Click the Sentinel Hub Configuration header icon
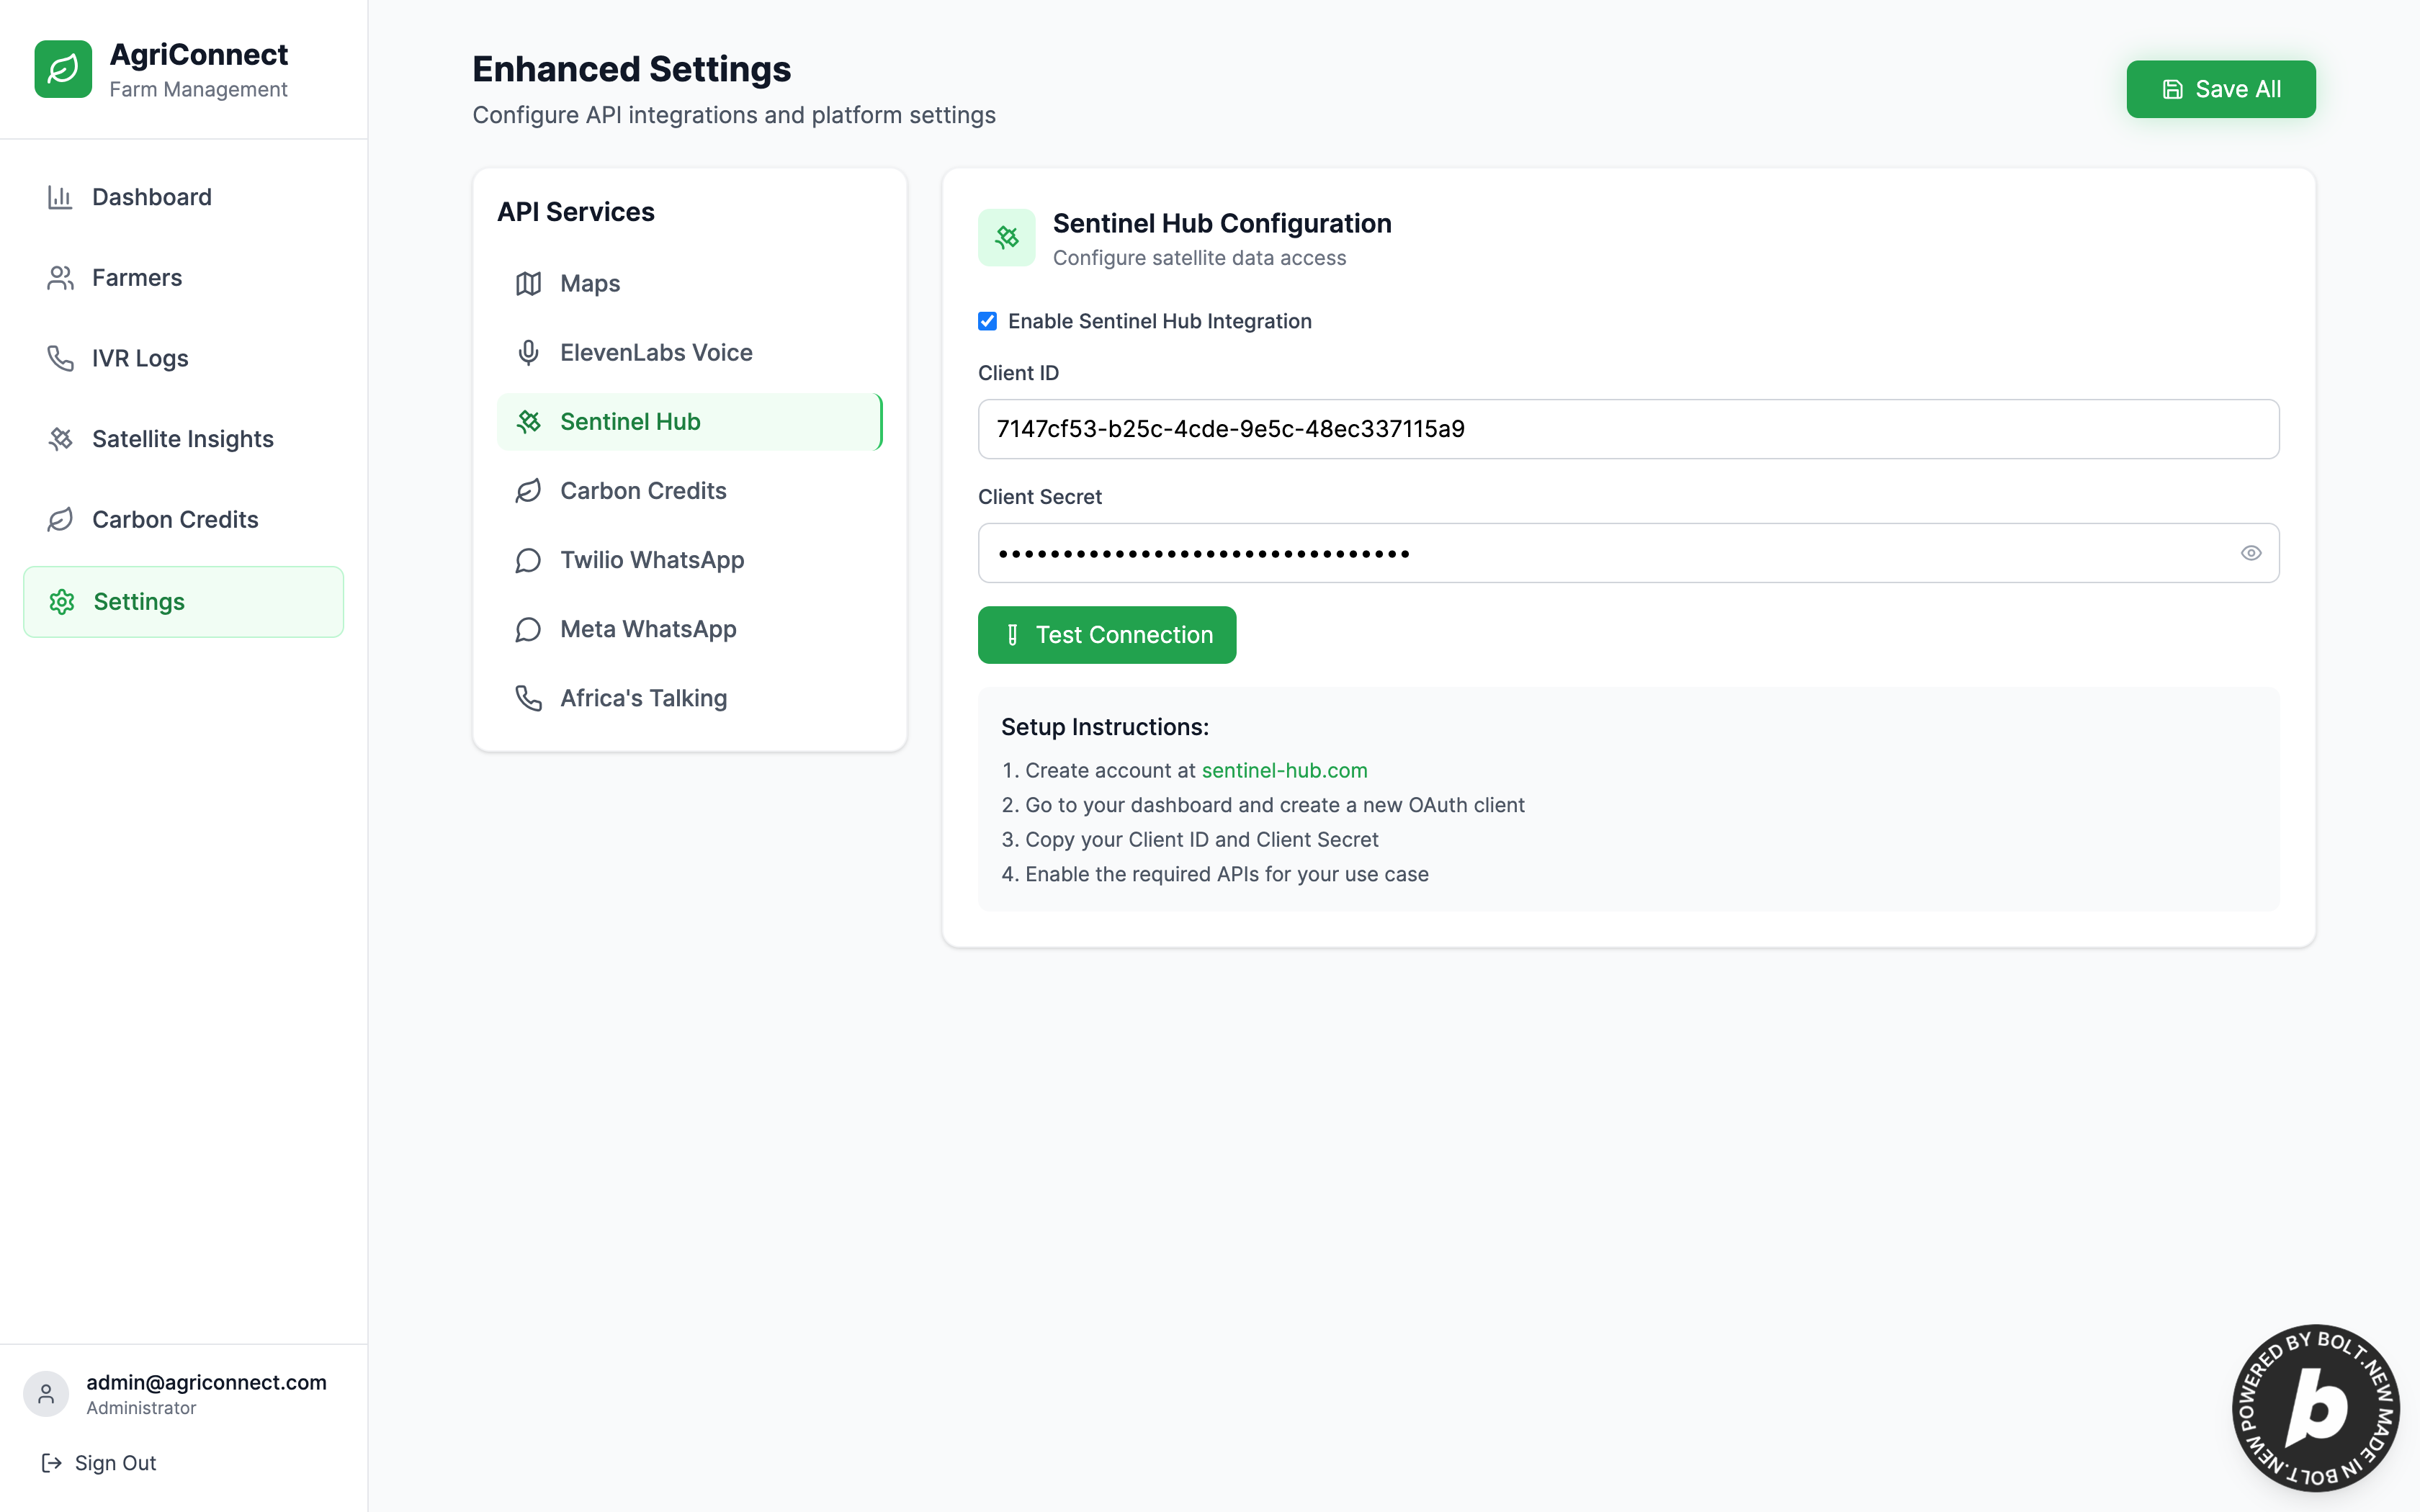 pos(1006,237)
